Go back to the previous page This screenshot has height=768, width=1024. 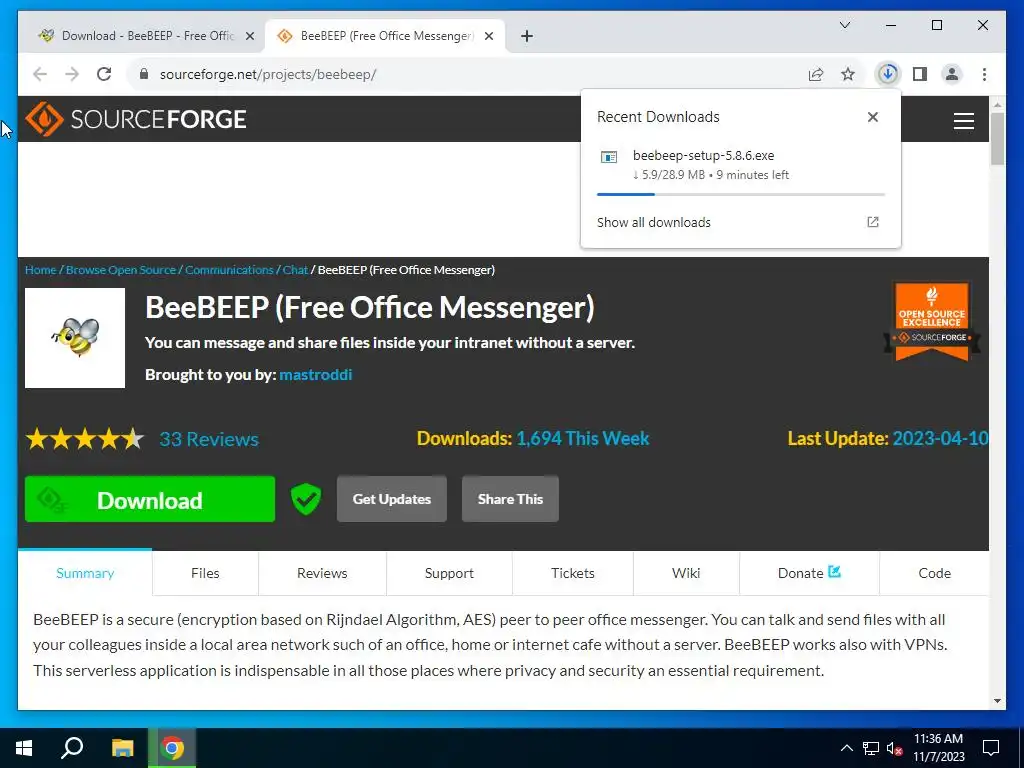(x=40, y=74)
